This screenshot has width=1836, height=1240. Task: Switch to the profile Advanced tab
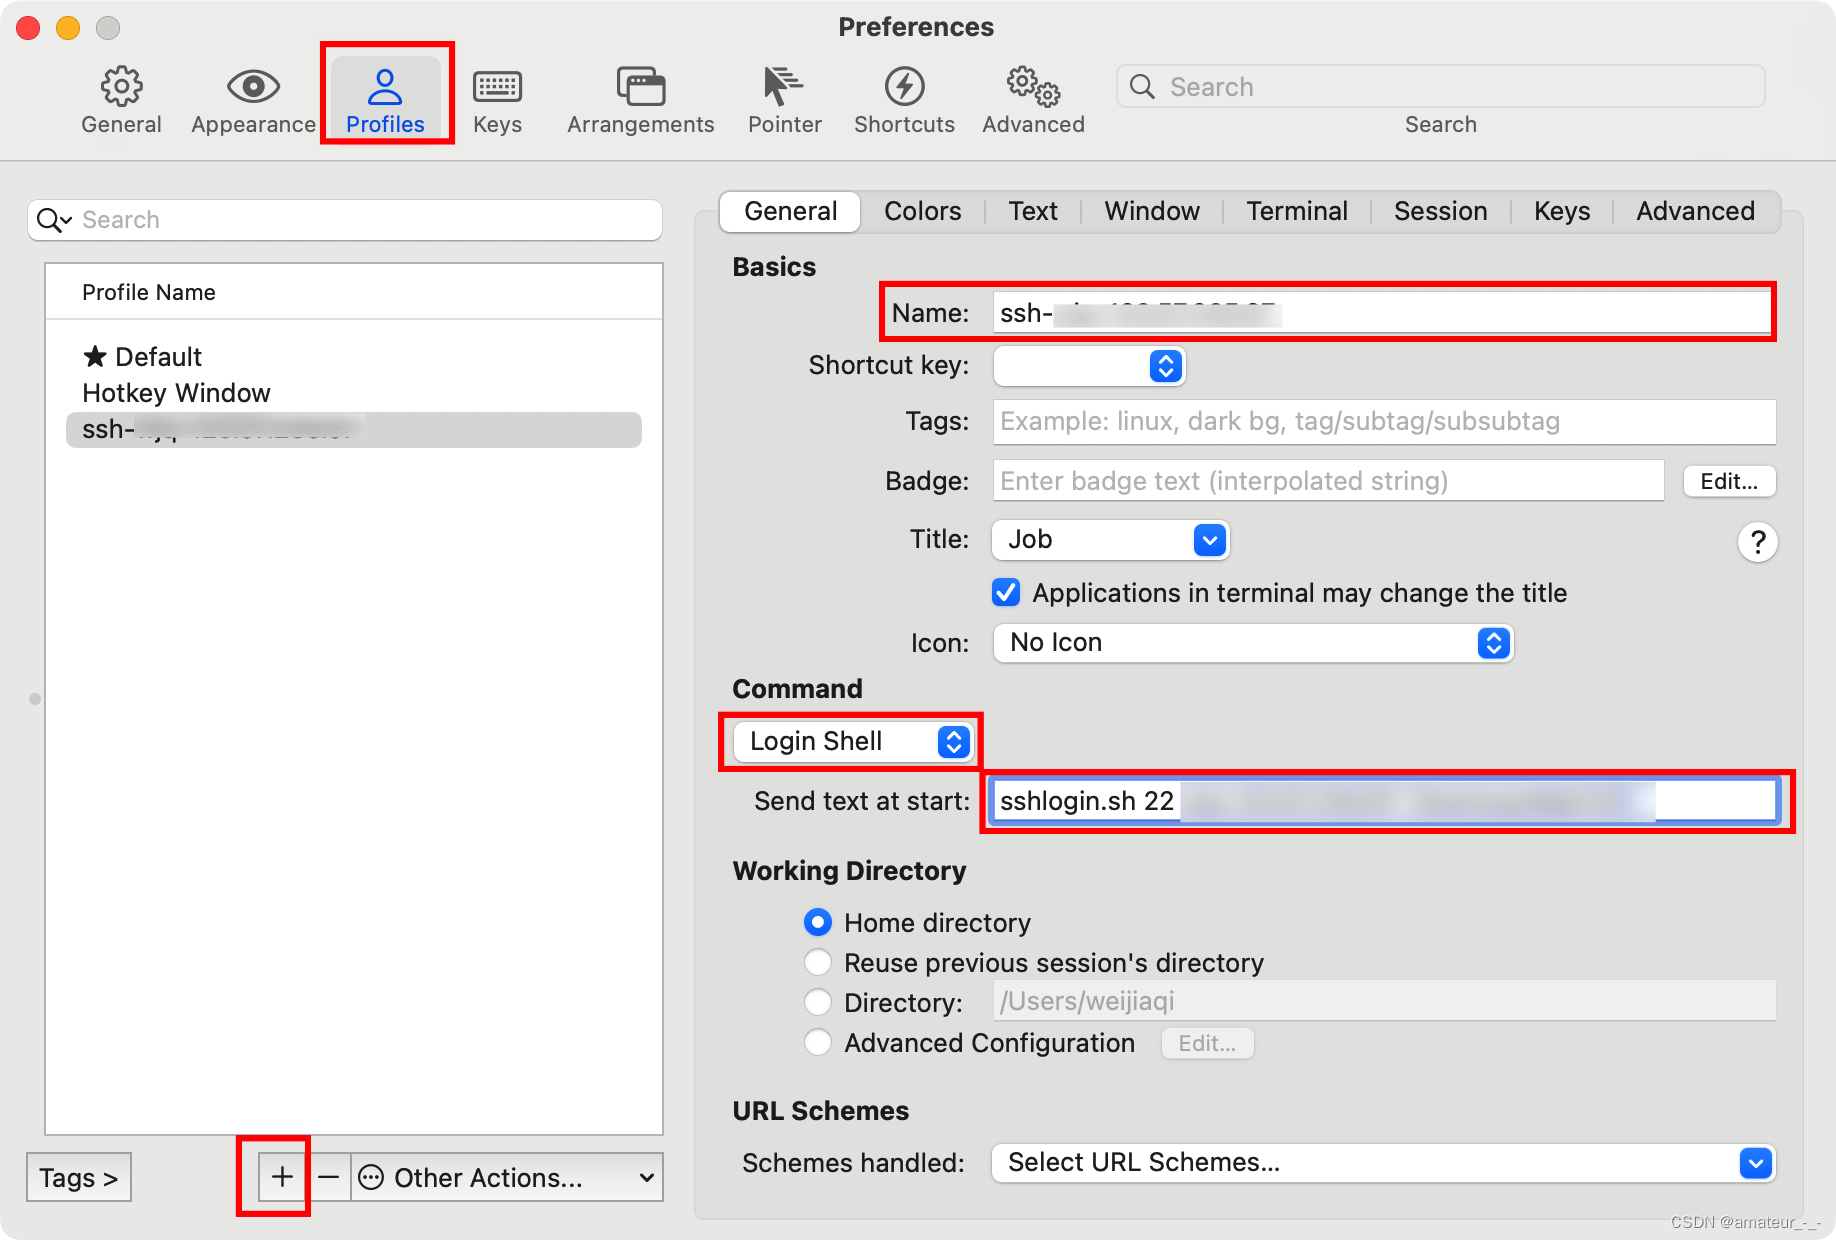pyautogui.click(x=1695, y=211)
